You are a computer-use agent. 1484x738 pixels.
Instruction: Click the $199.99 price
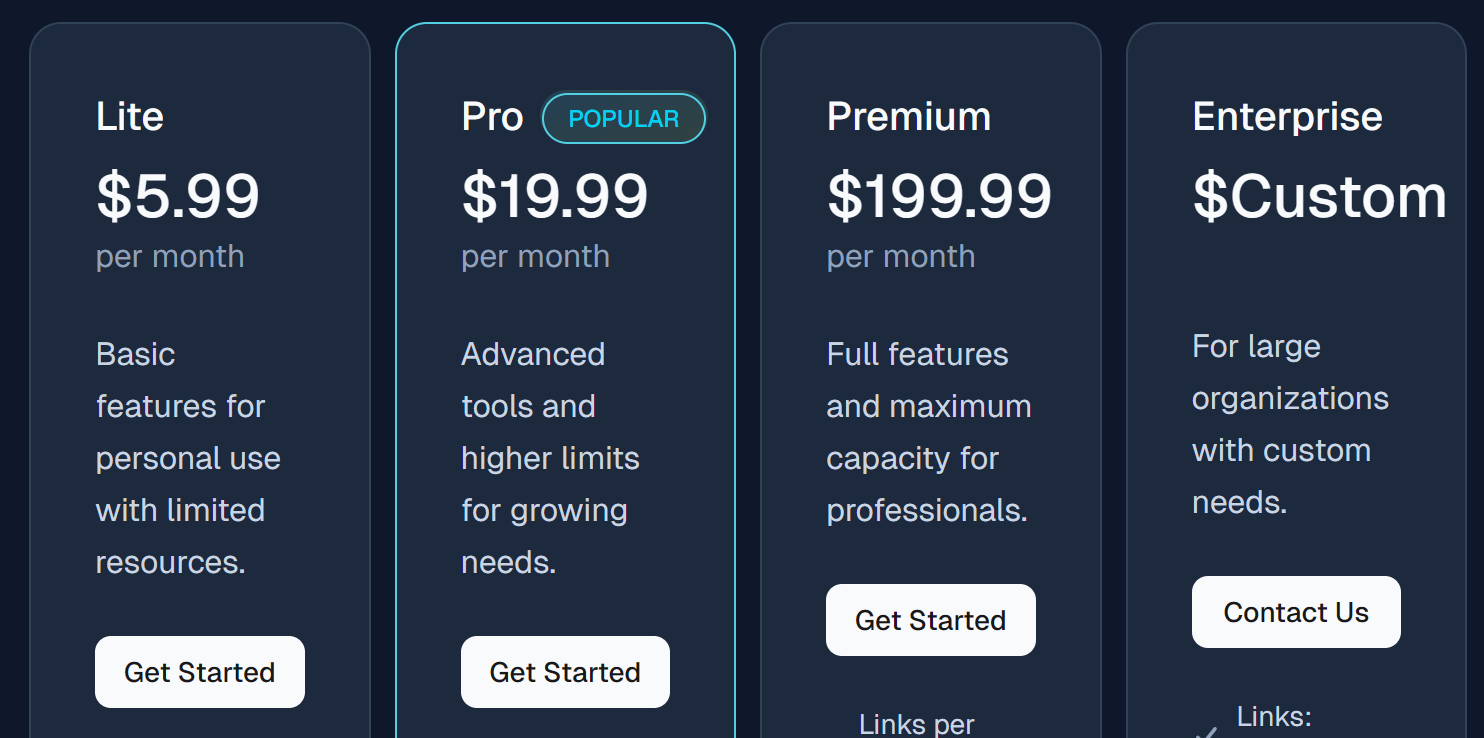[x=939, y=196]
